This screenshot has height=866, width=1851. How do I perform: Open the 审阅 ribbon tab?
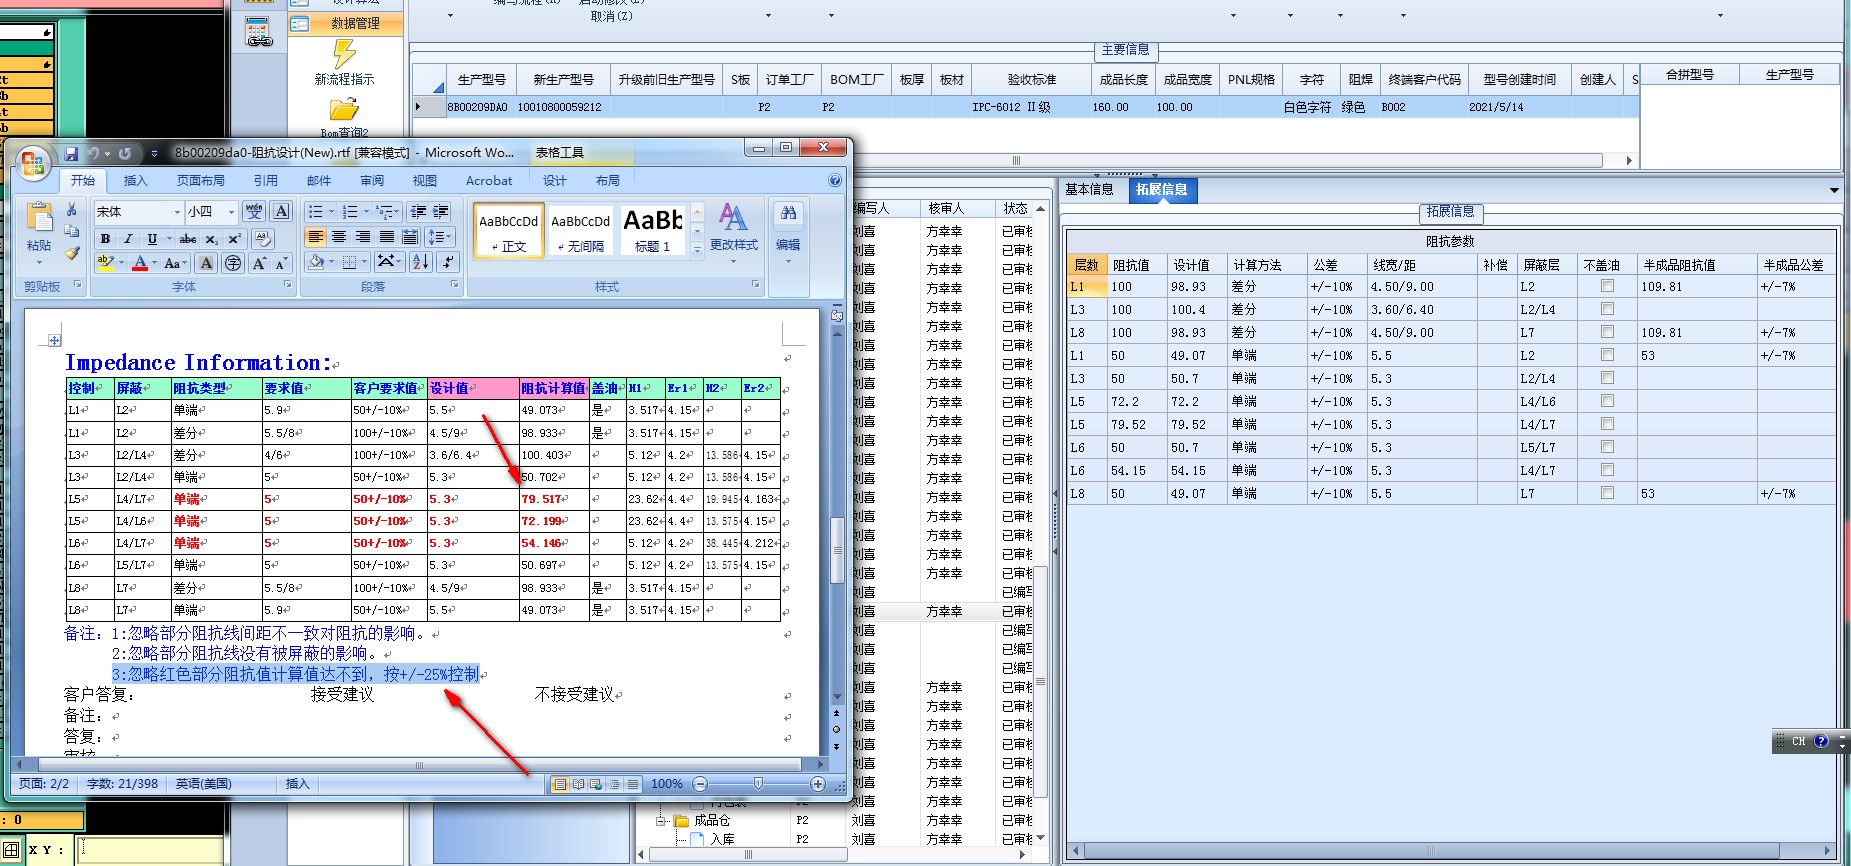[372, 181]
